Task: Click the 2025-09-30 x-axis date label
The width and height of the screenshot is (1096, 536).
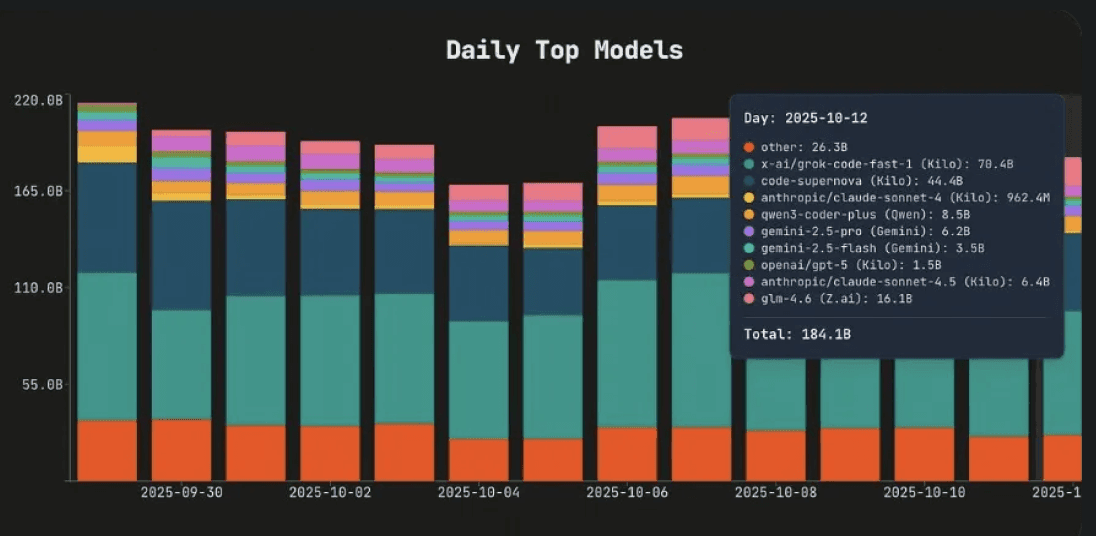Action: (x=181, y=493)
